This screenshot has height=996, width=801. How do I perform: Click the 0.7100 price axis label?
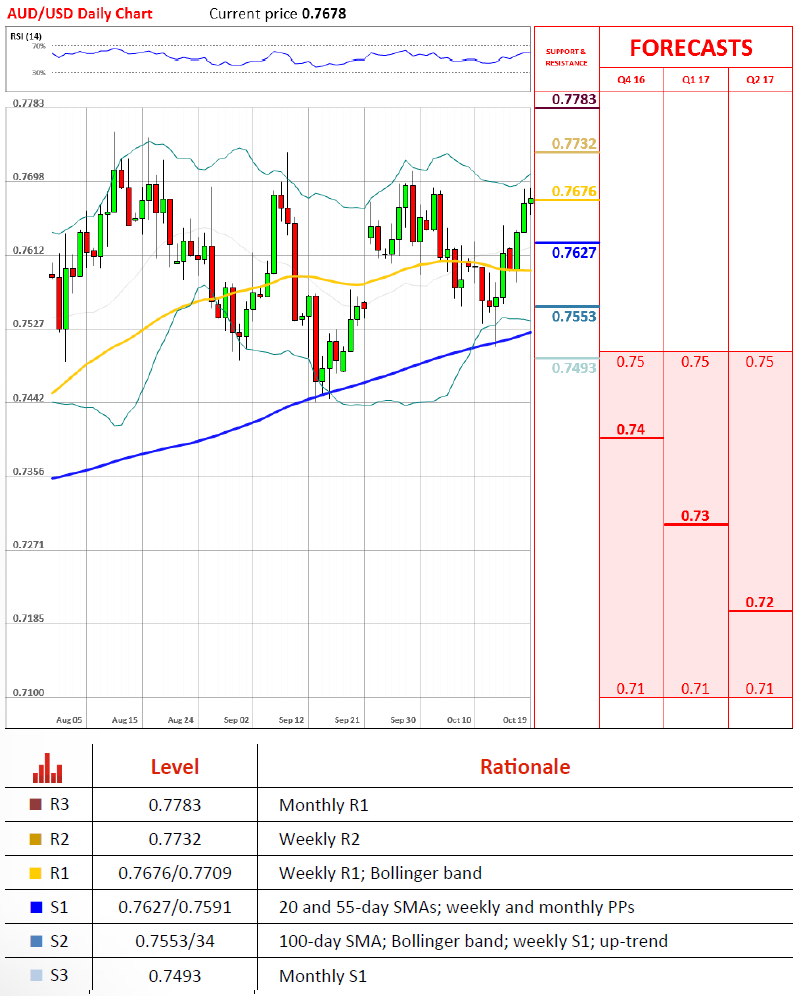[29, 692]
